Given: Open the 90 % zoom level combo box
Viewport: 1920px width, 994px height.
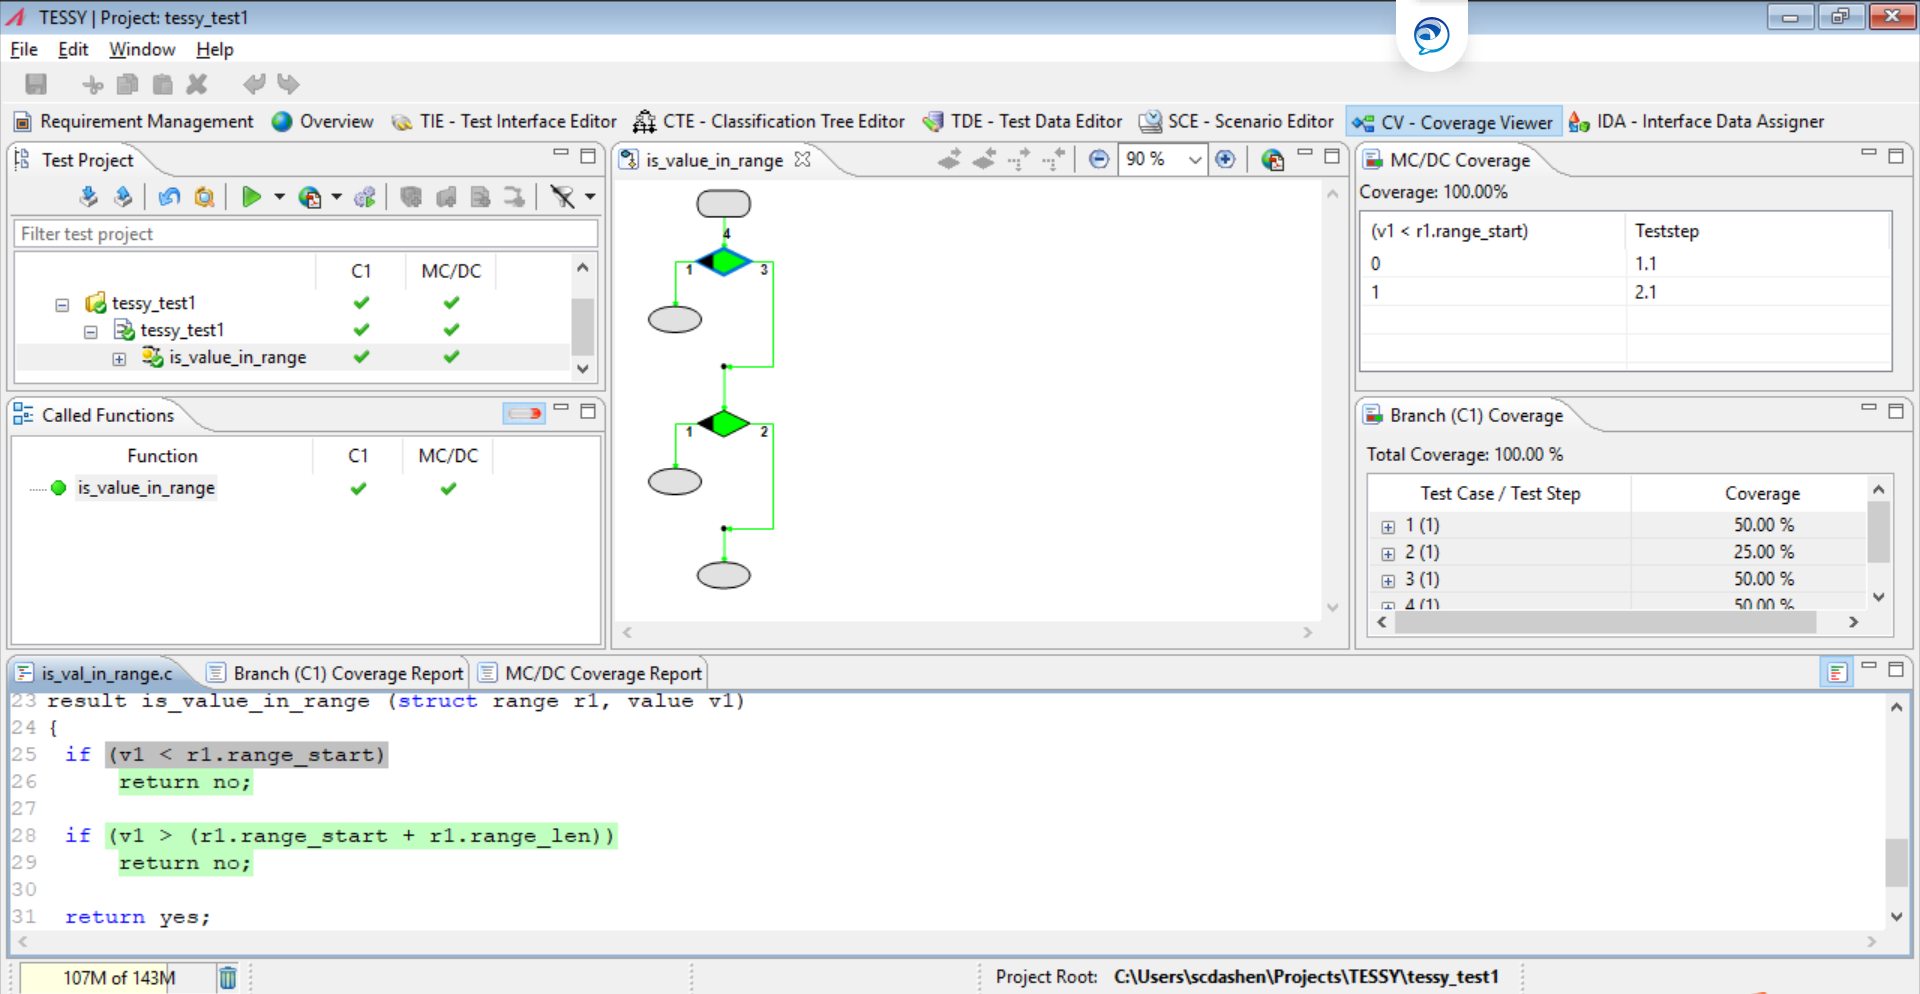Looking at the screenshot, I should 1163,159.
